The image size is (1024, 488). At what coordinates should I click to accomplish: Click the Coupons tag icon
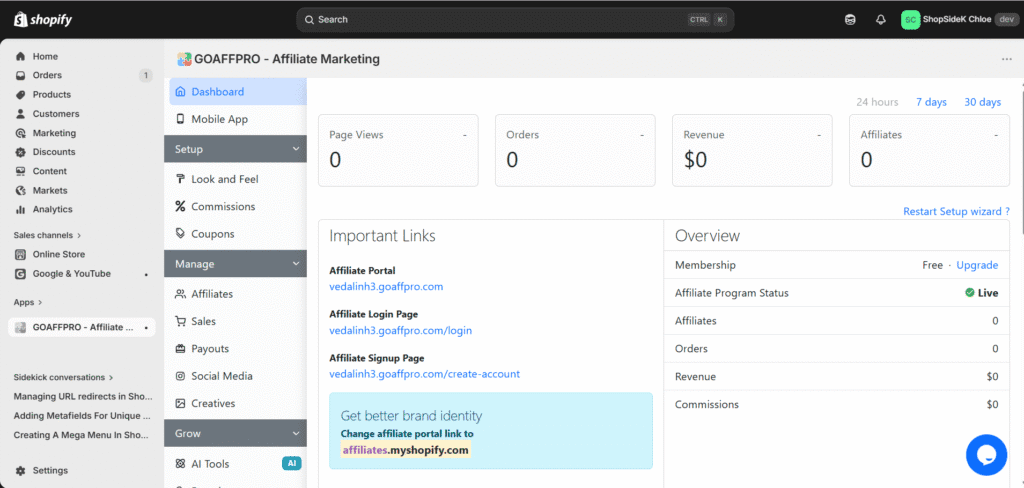pos(180,234)
